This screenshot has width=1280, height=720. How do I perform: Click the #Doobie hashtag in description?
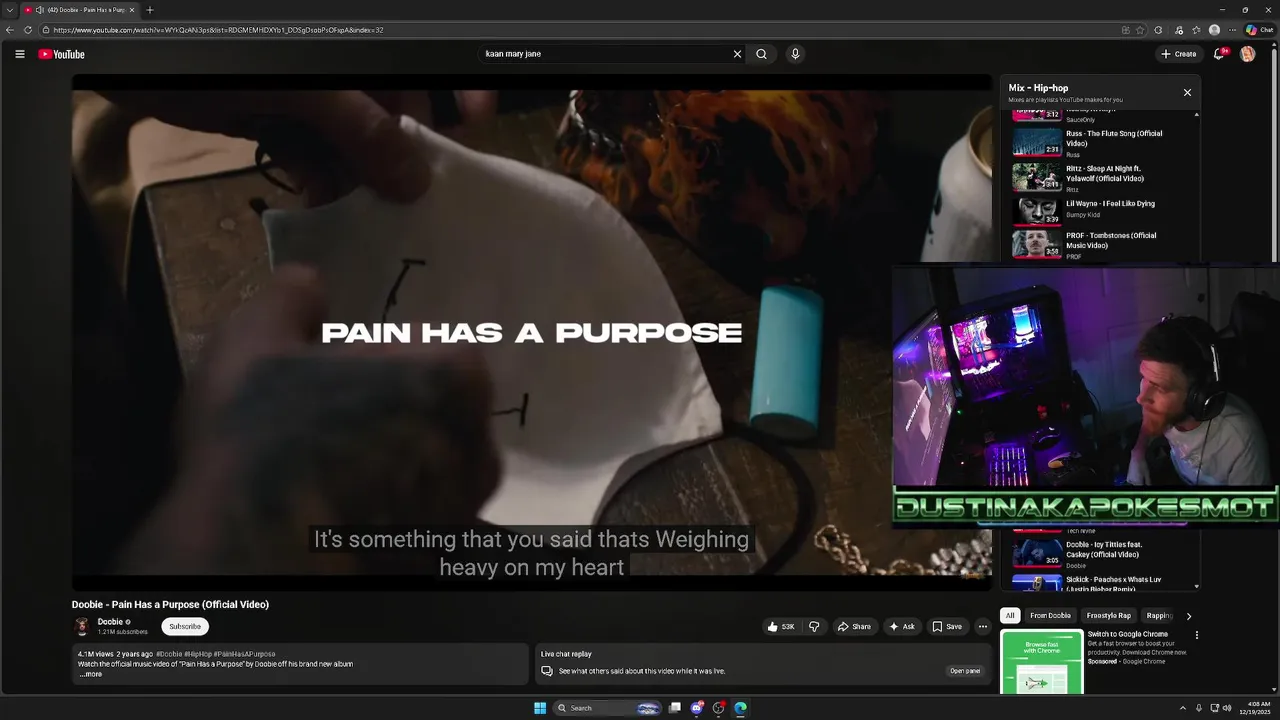tap(169, 654)
